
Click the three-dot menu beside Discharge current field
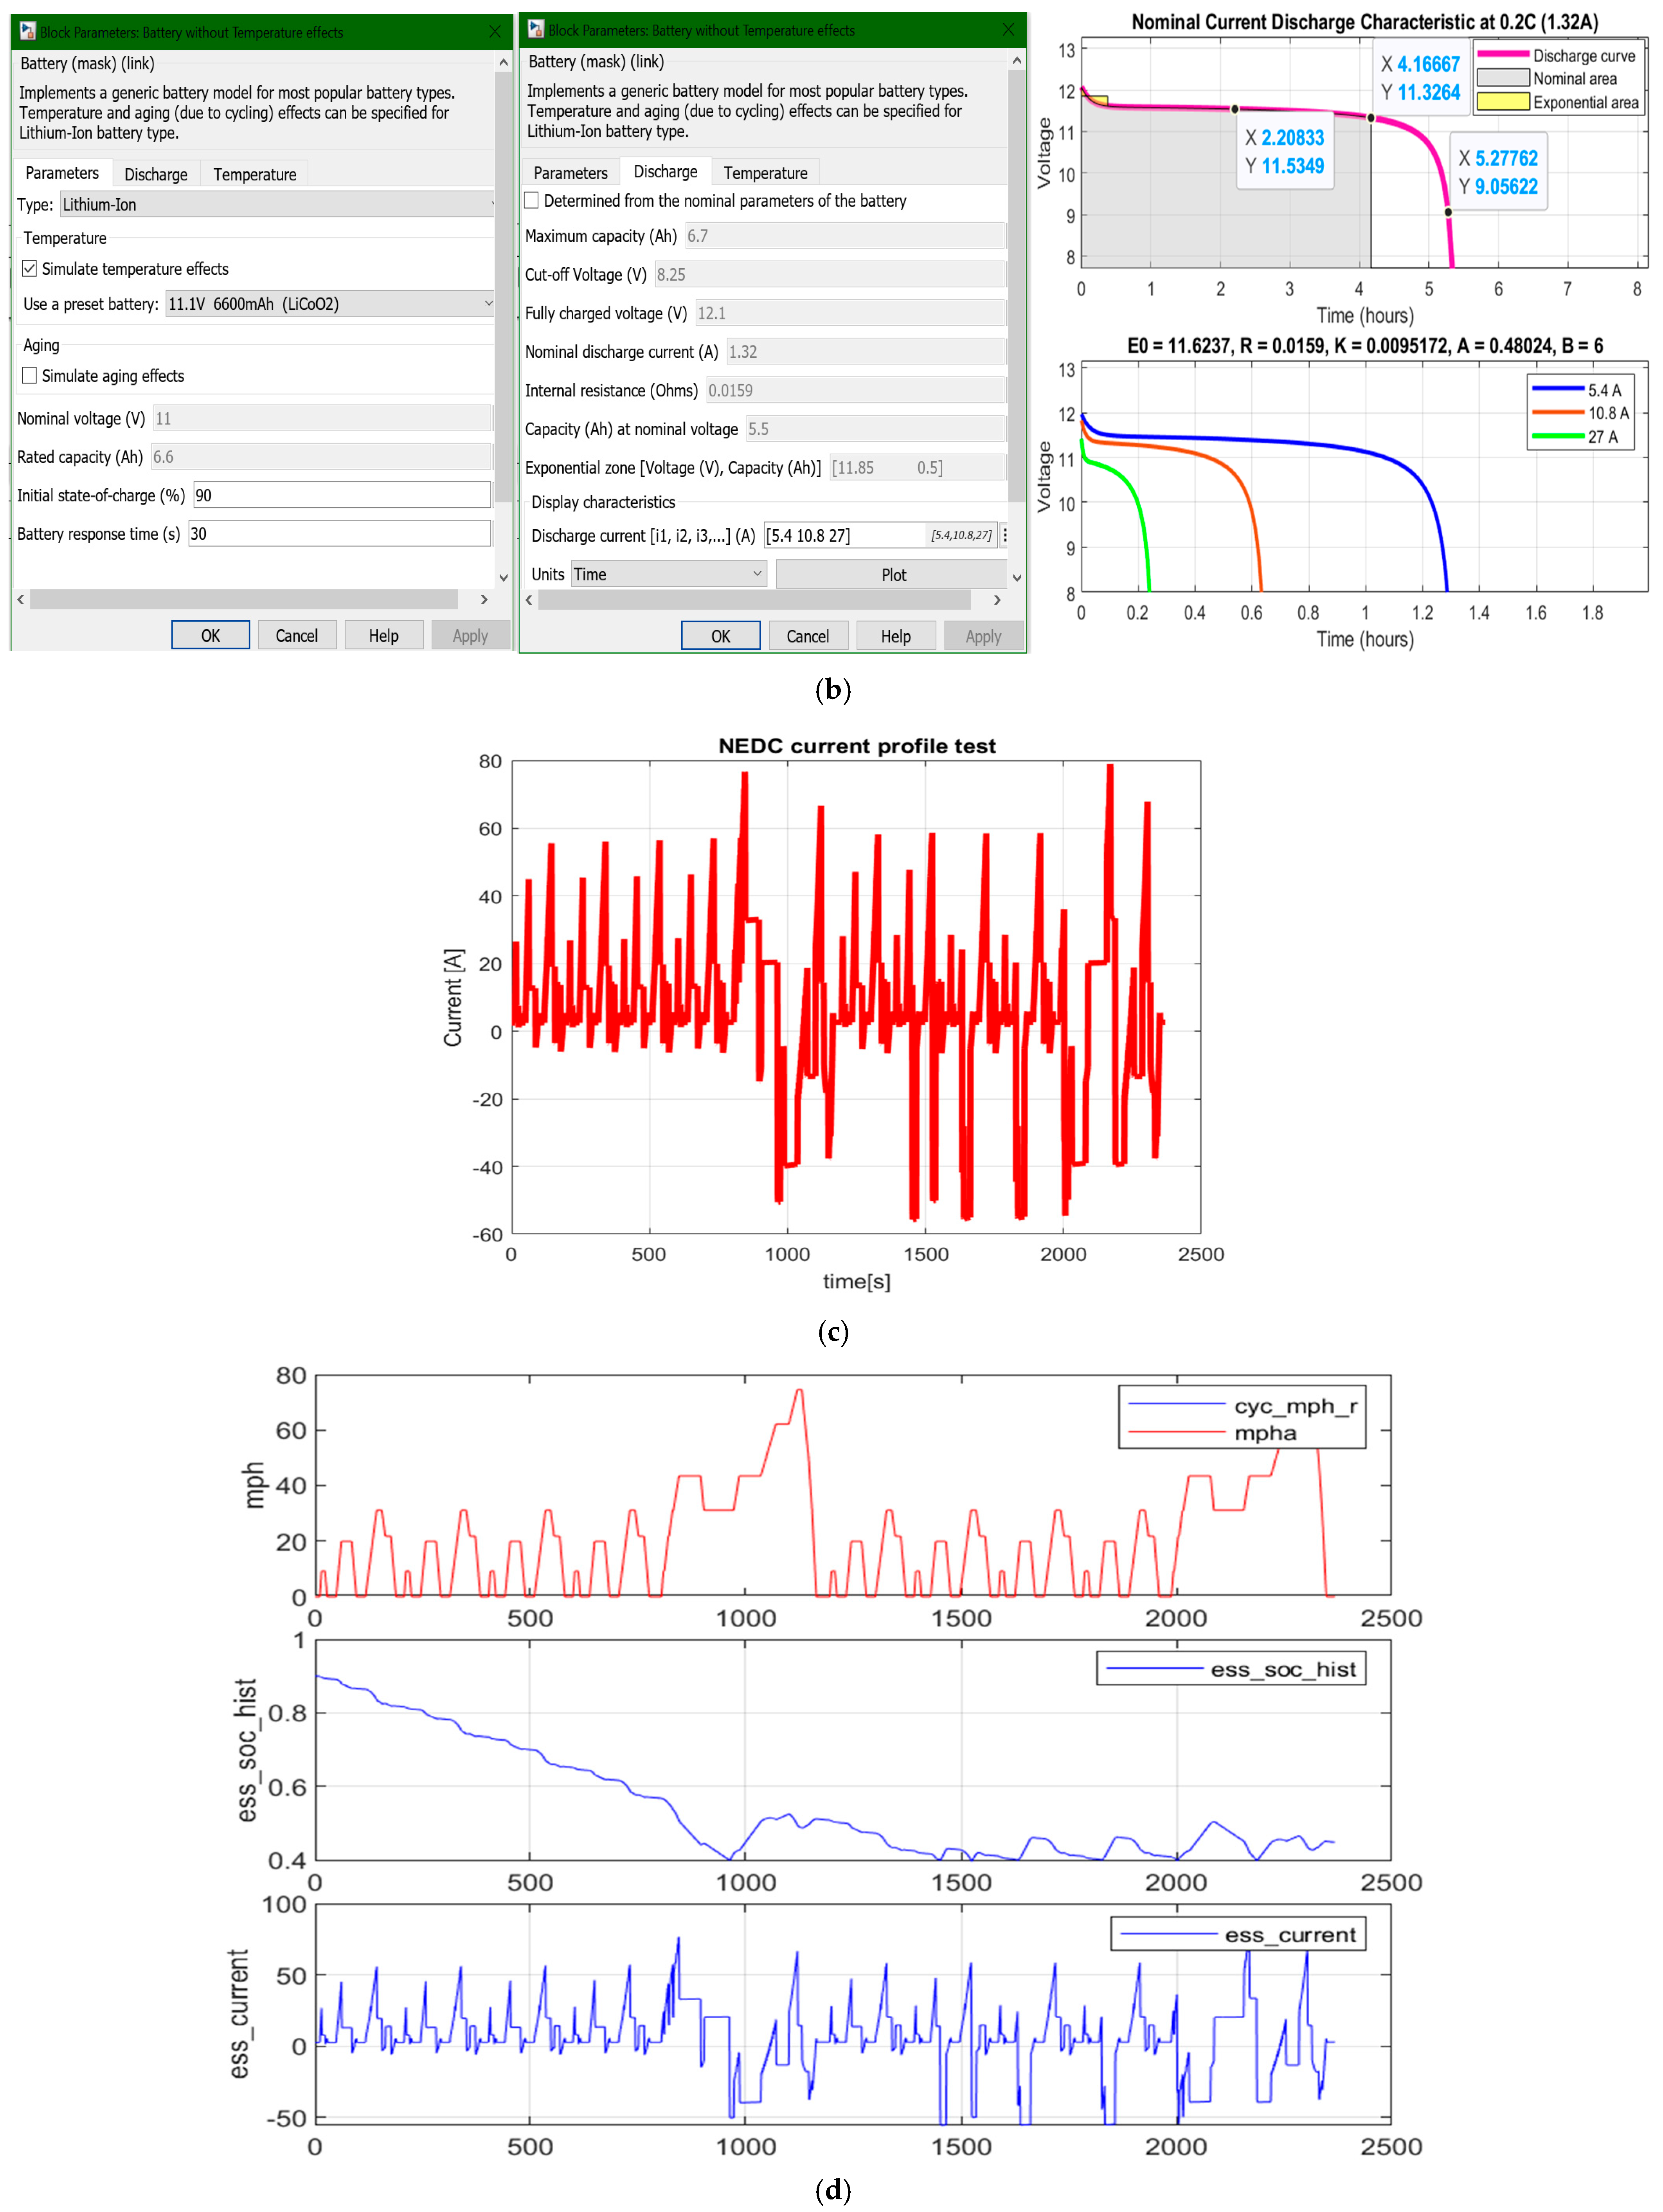click(1004, 535)
